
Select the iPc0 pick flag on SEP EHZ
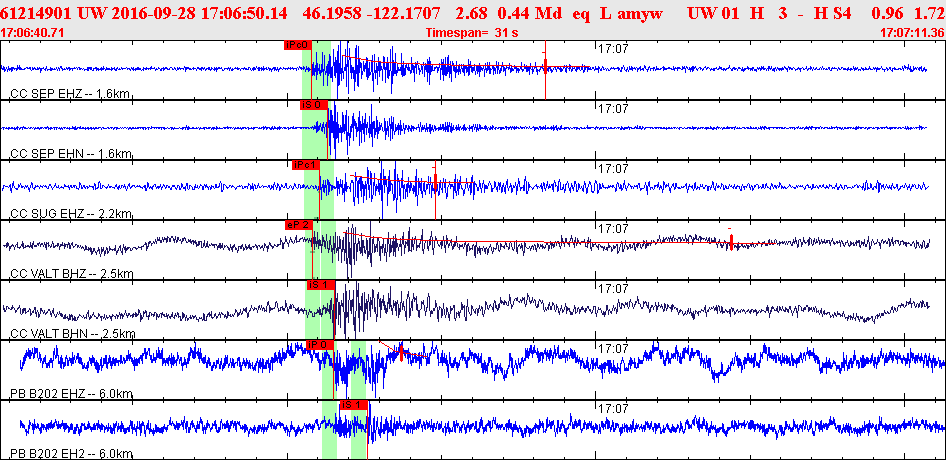(297, 45)
